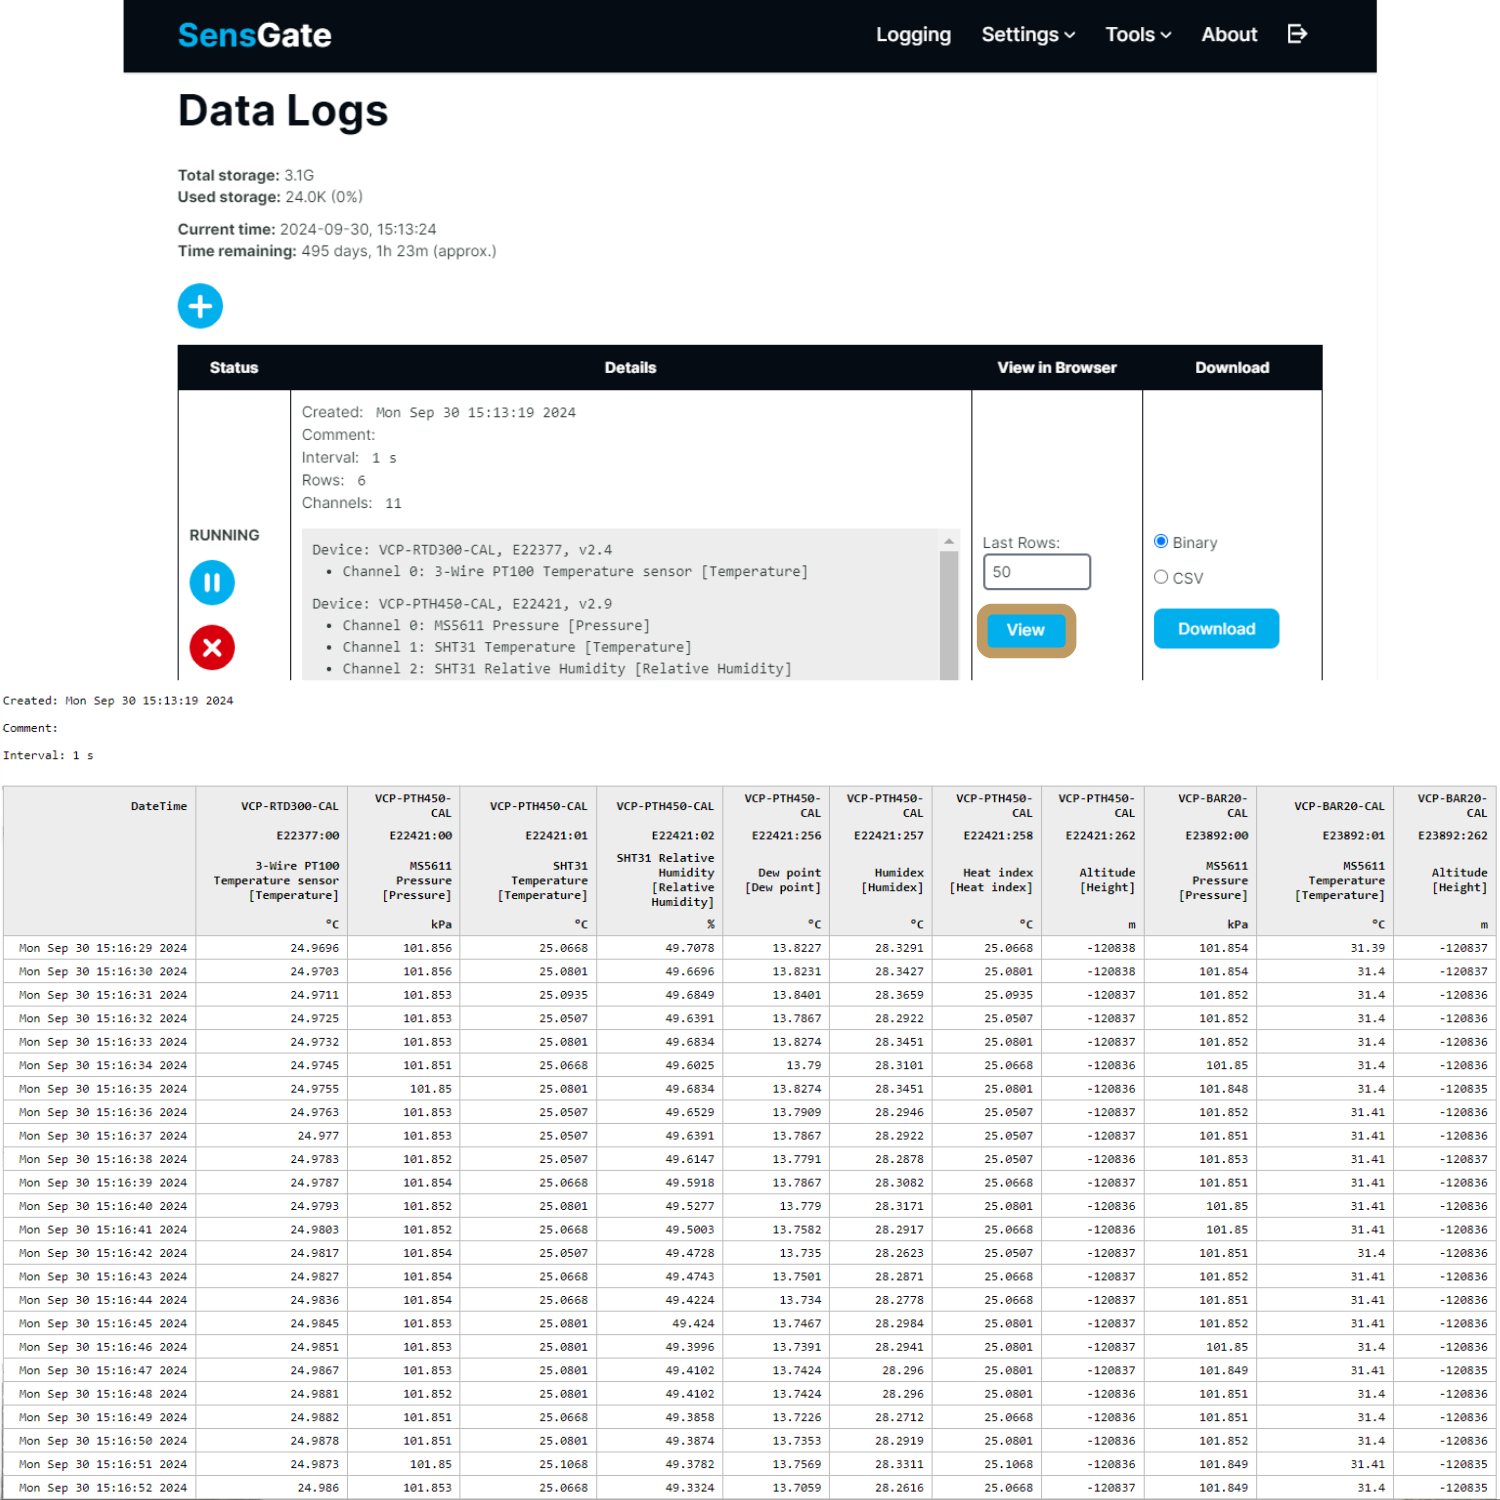This screenshot has height=1500, width=1500.
Task: Click the Data Logs page heading
Action: (x=283, y=110)
